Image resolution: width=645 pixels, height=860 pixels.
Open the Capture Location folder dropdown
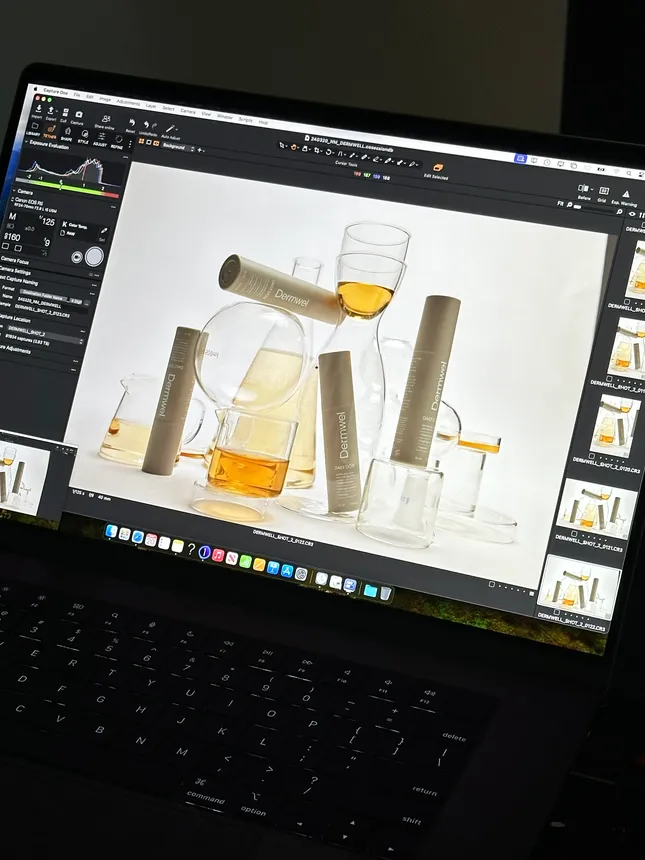point(44,333)
